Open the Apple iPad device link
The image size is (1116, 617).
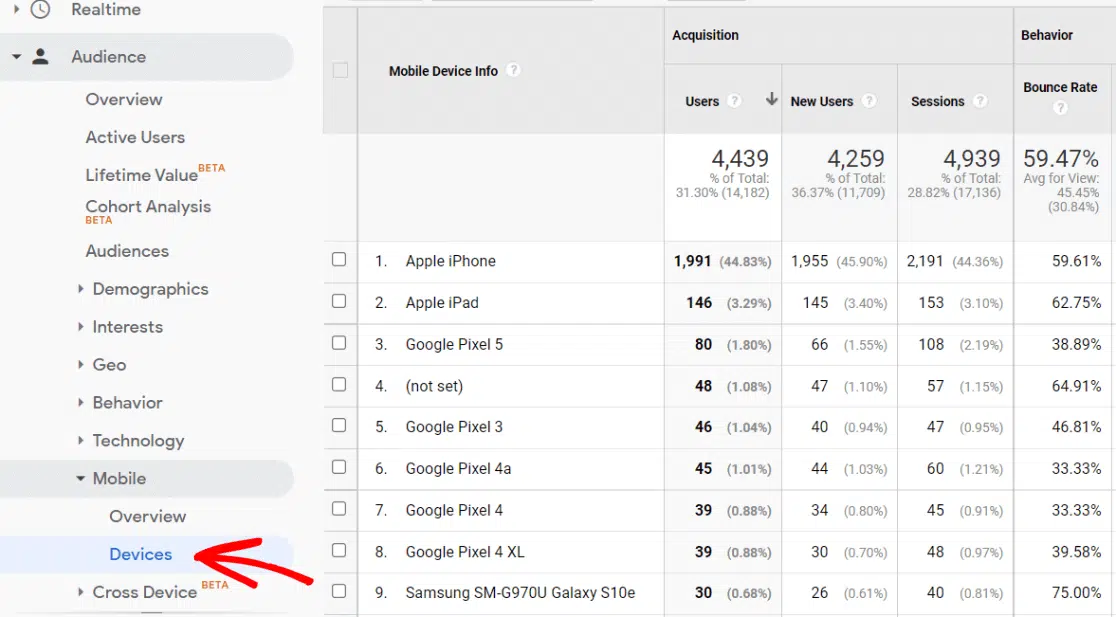coord(442,302)
